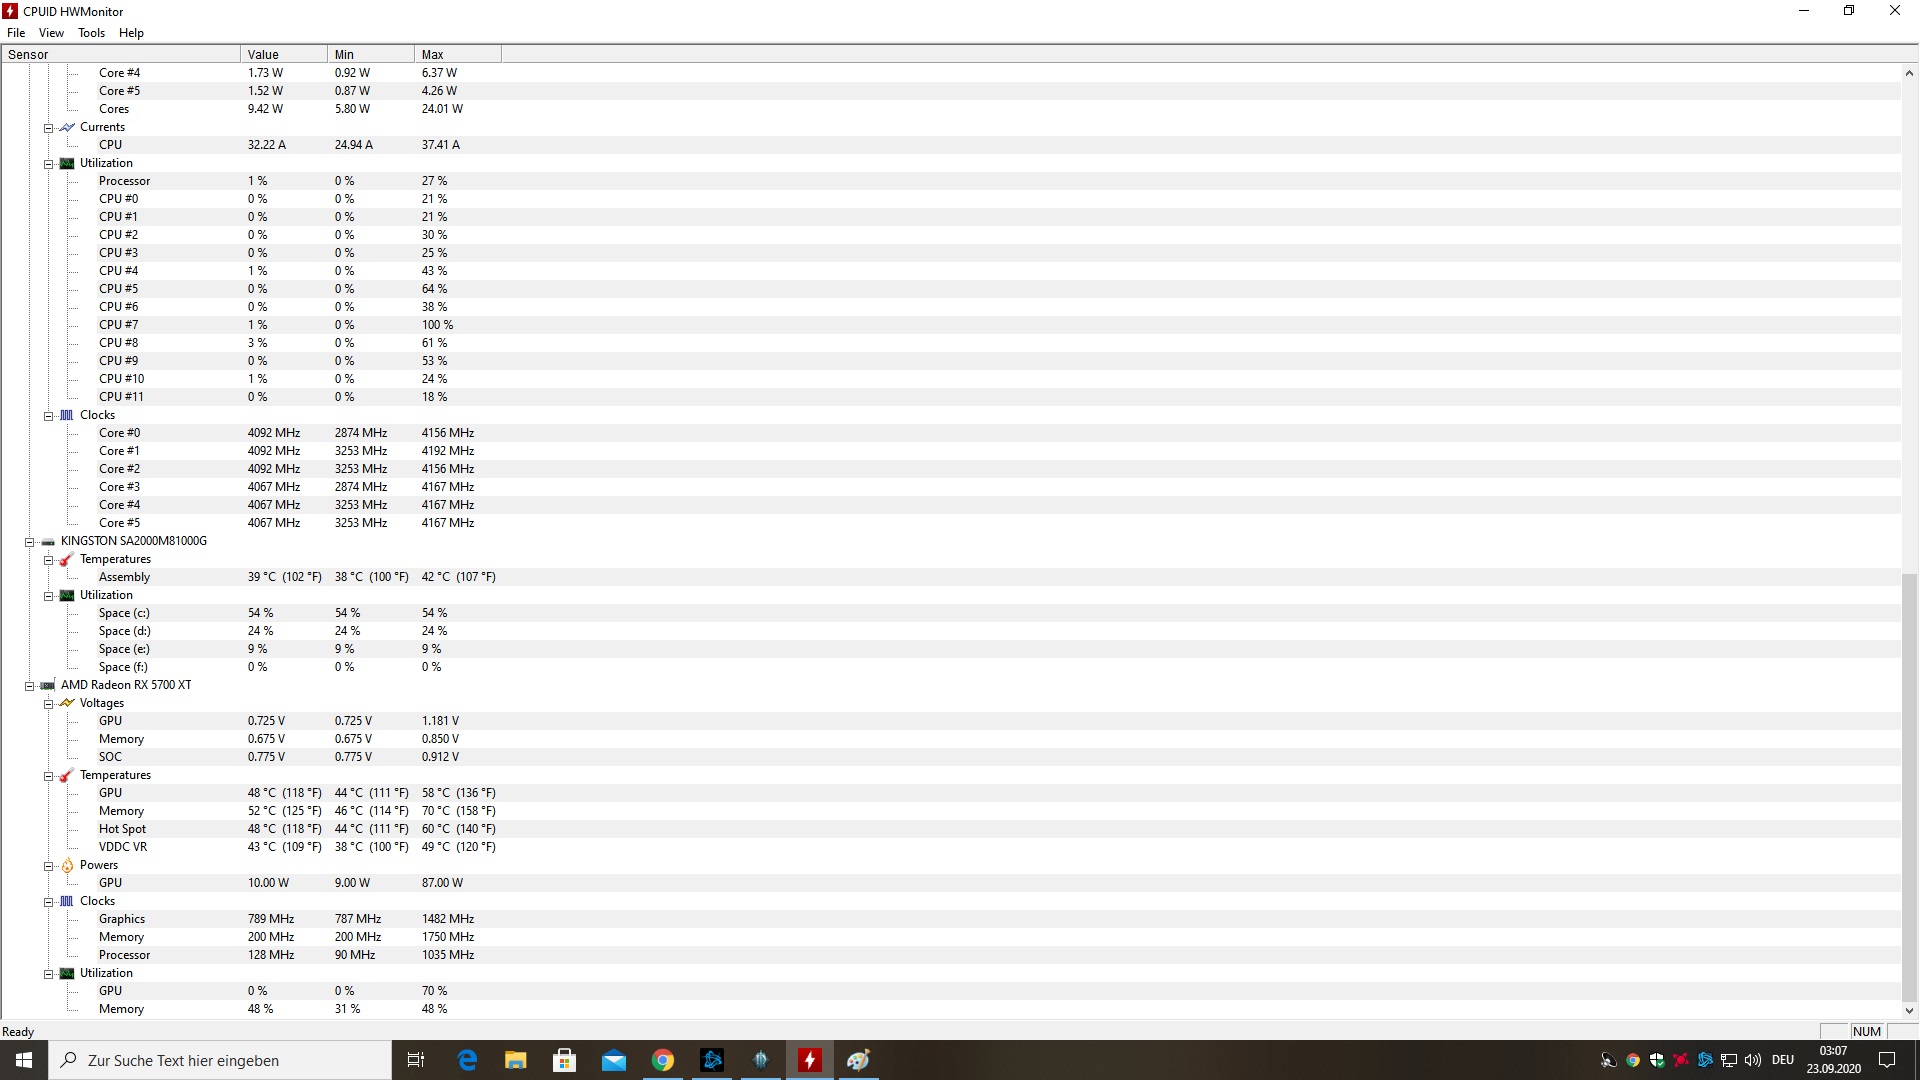Viewport: 1920px width, 1080px height.
Task: Click the HWMonitor red lightning taskbar icon
Action: 810,1060
